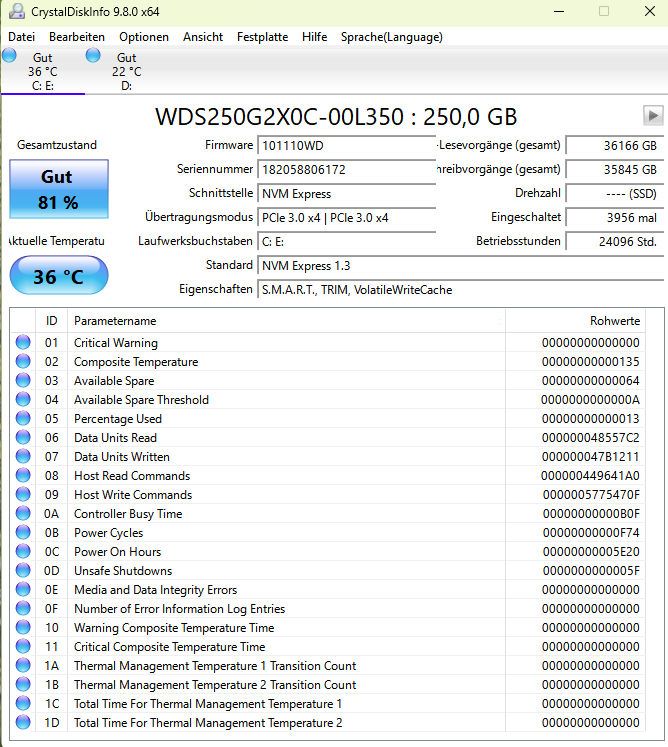The width and height of the screenshot is (668, 747).
Task: Click raw value 0000005775470F
Action: tap(591, 495)
